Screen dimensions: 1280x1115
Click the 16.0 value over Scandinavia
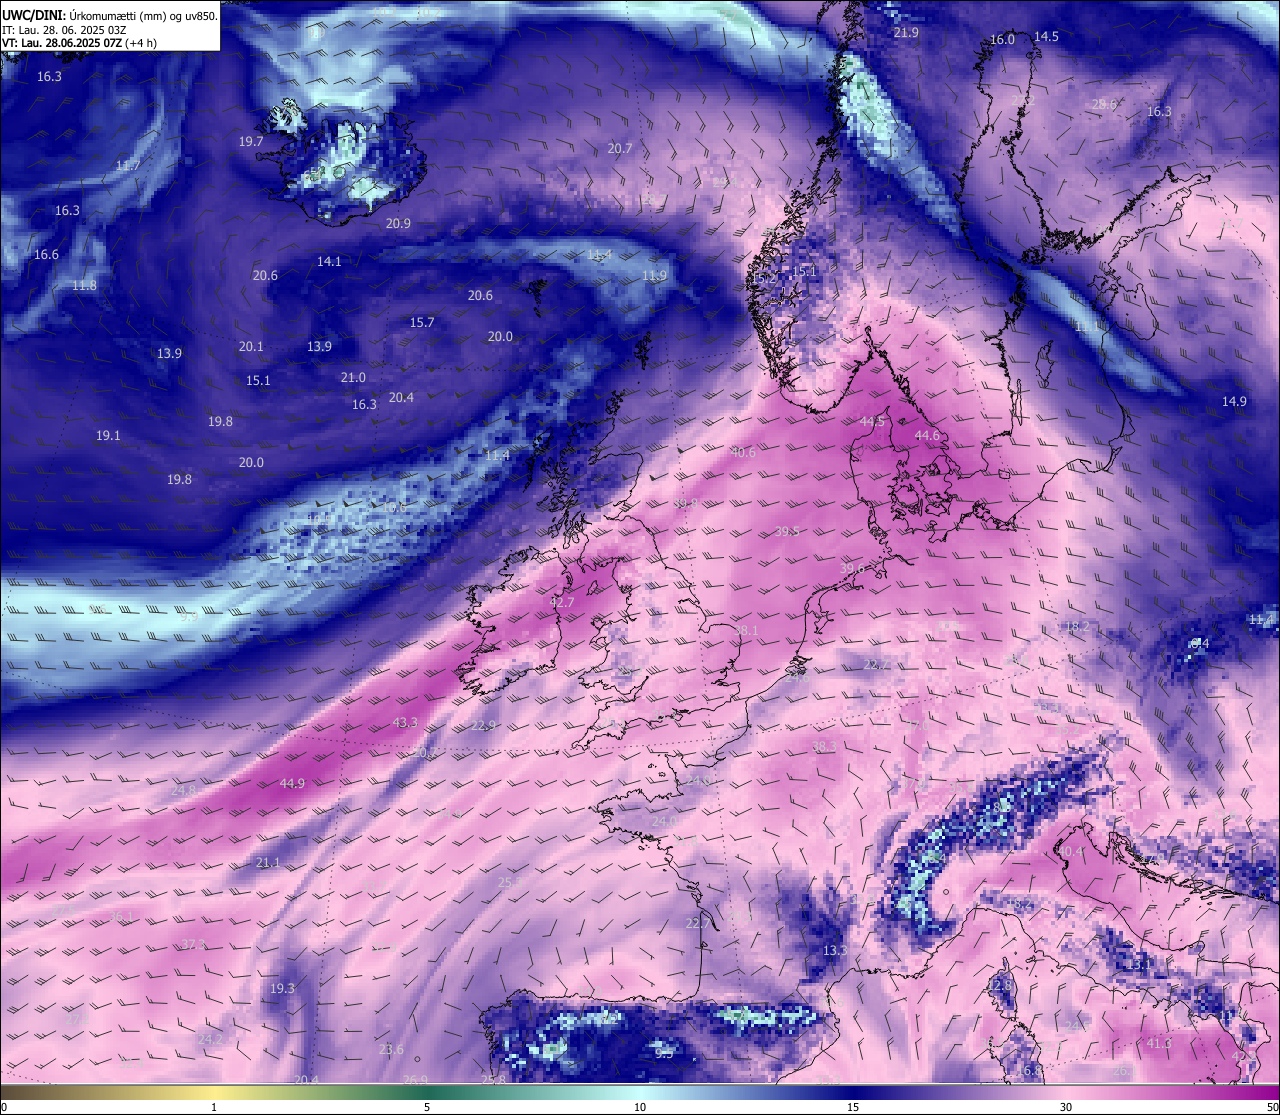point(1002,40)
